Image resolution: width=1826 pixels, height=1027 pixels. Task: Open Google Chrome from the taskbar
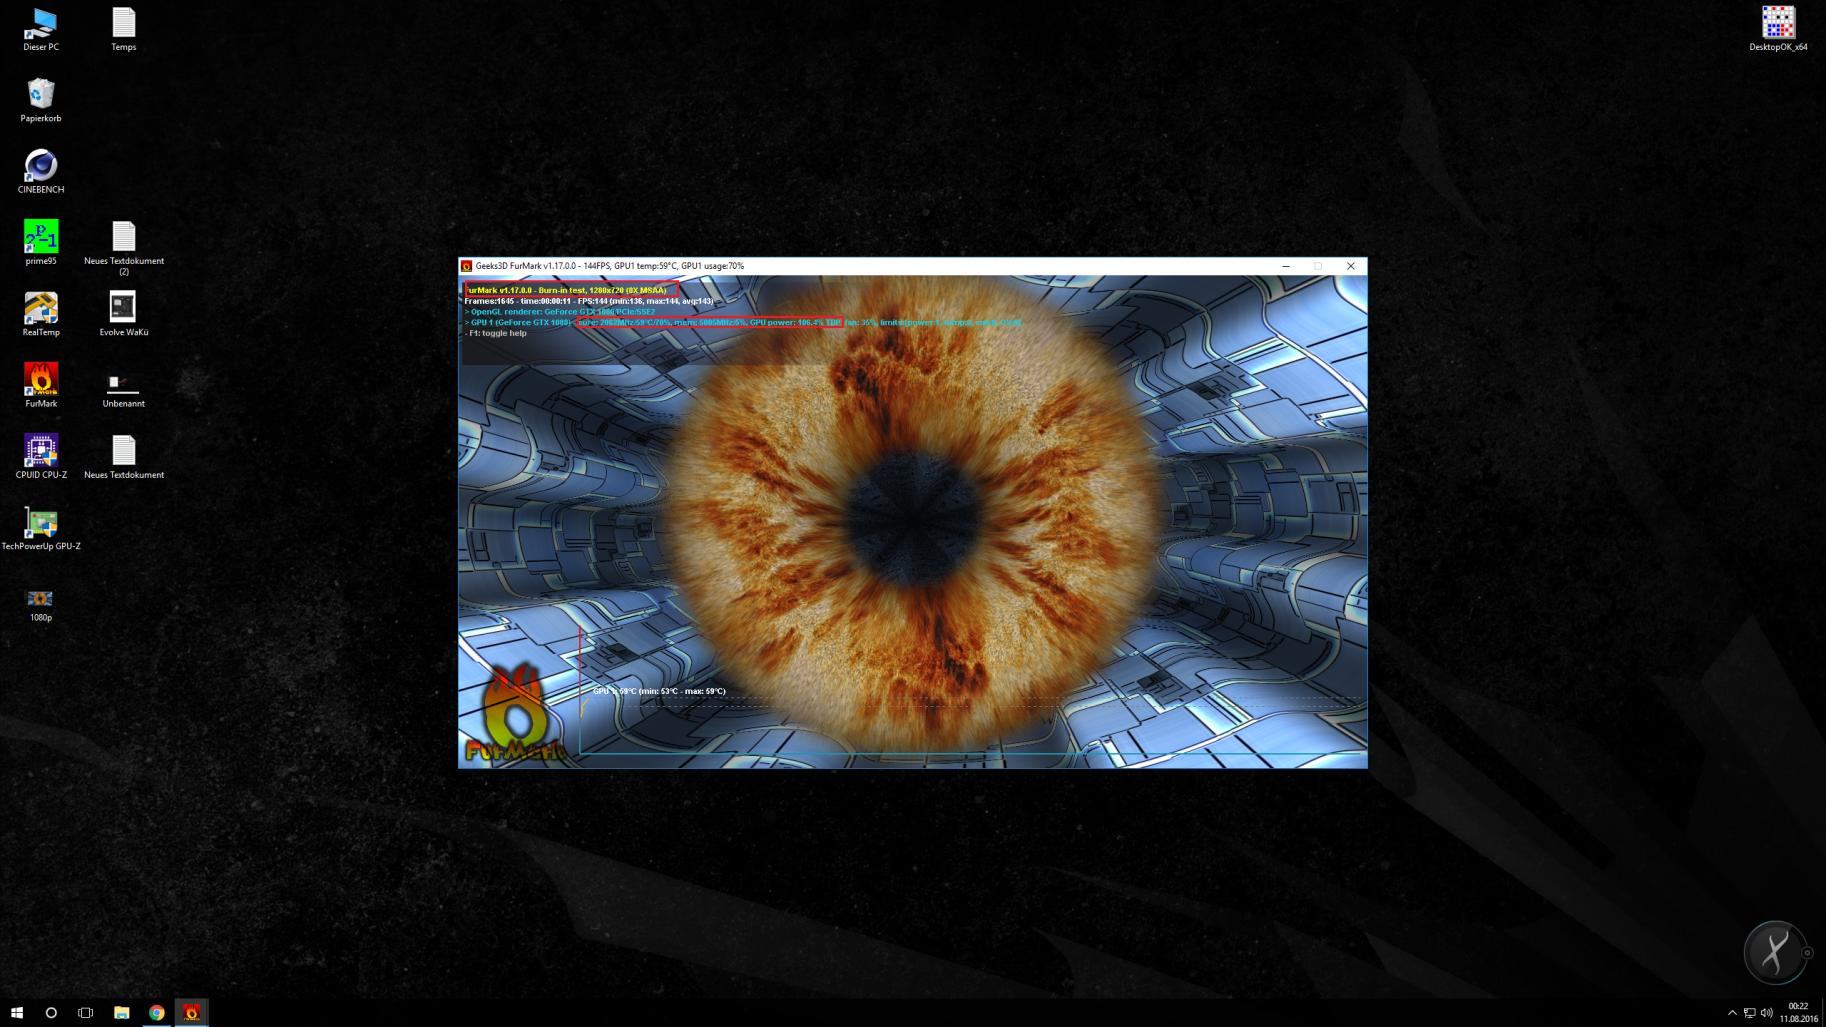pos(157,1012)
